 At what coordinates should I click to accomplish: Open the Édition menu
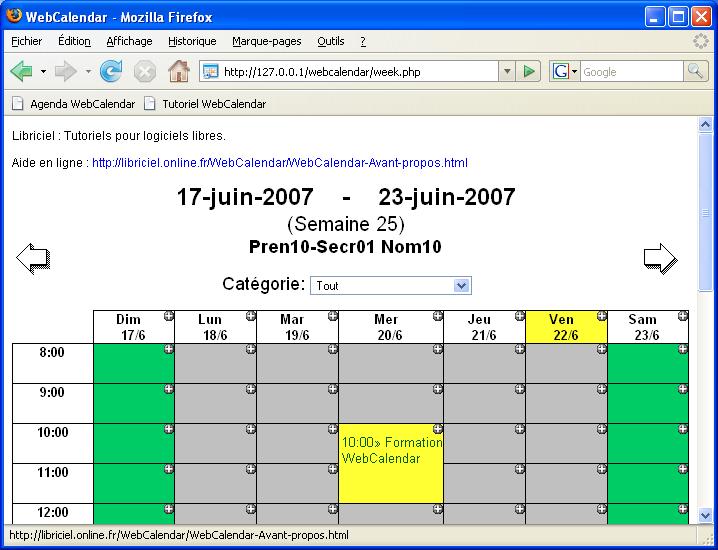[x=74, y=41]
